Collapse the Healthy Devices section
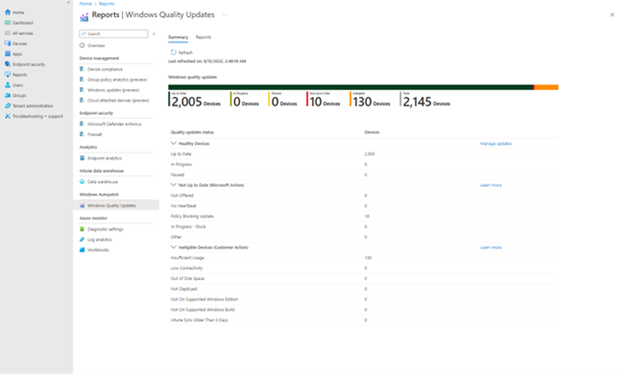Viewport: 624px width, 375px height. point(174,143)
